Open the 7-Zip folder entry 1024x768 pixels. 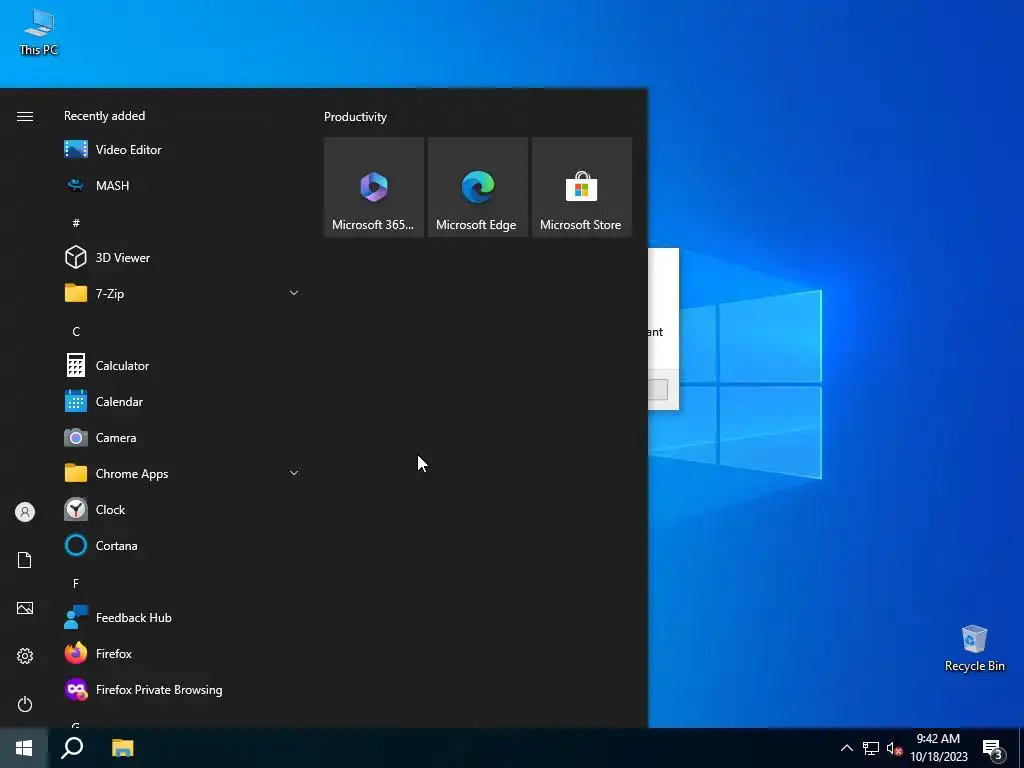pyautogui.click(x=182, y=293)
